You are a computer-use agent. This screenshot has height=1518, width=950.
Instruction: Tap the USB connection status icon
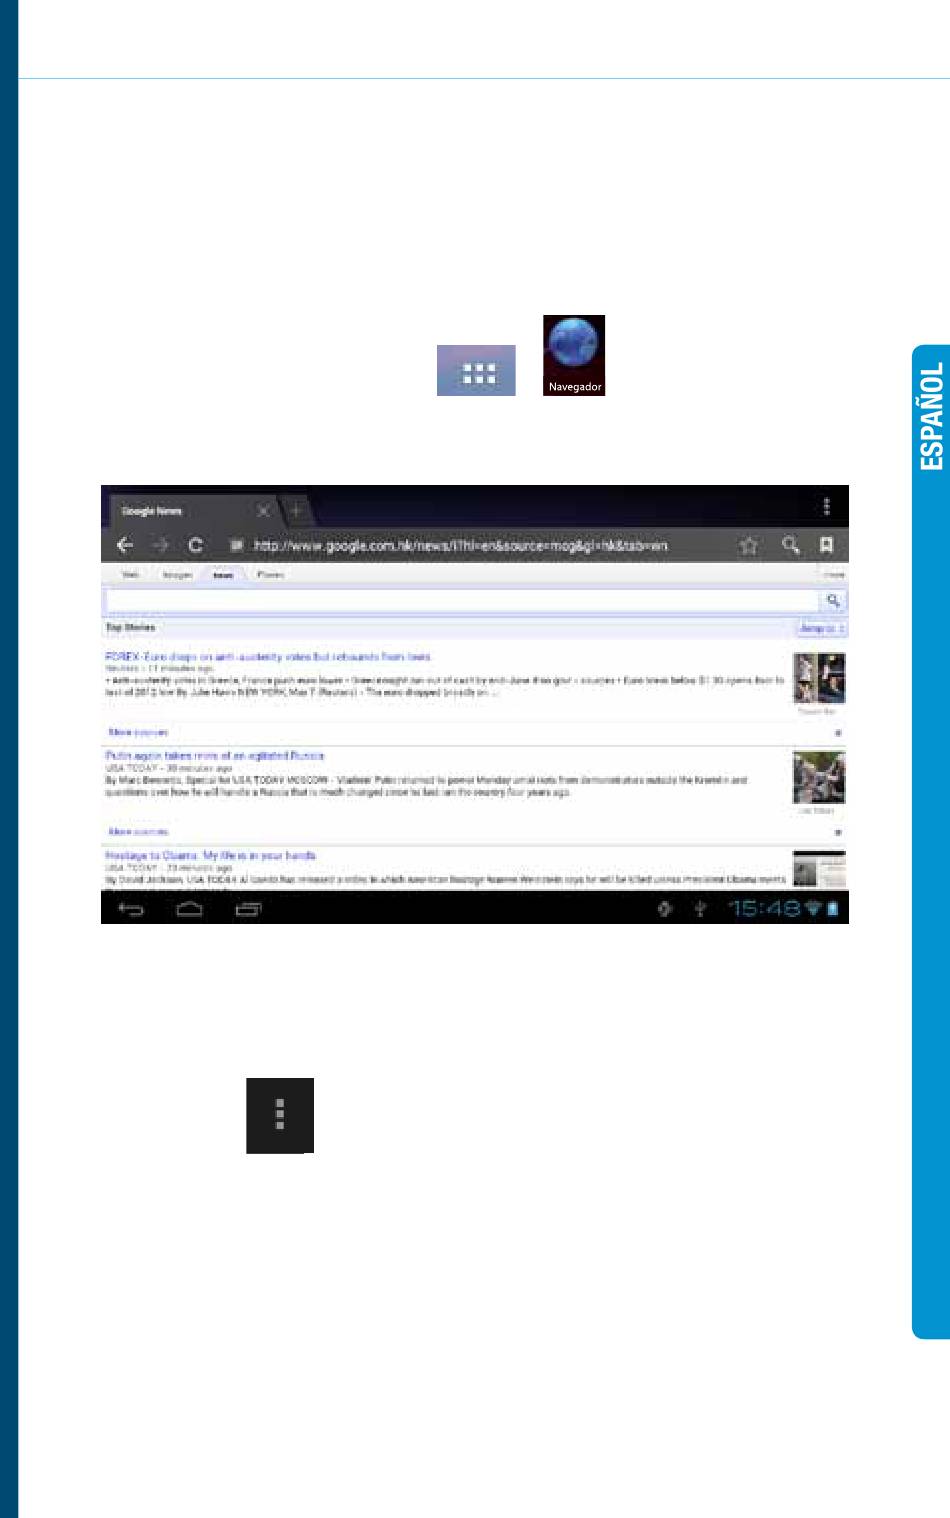click(700, 908)
